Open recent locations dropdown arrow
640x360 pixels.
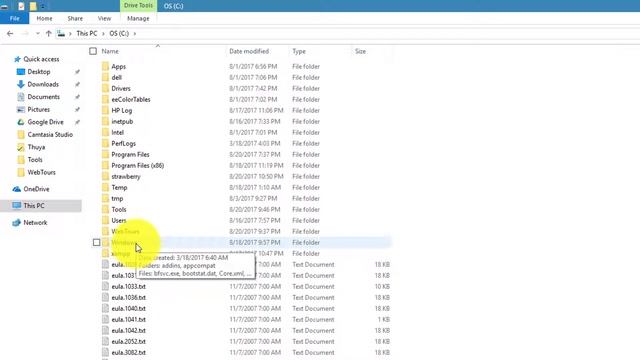pos(38,33)
